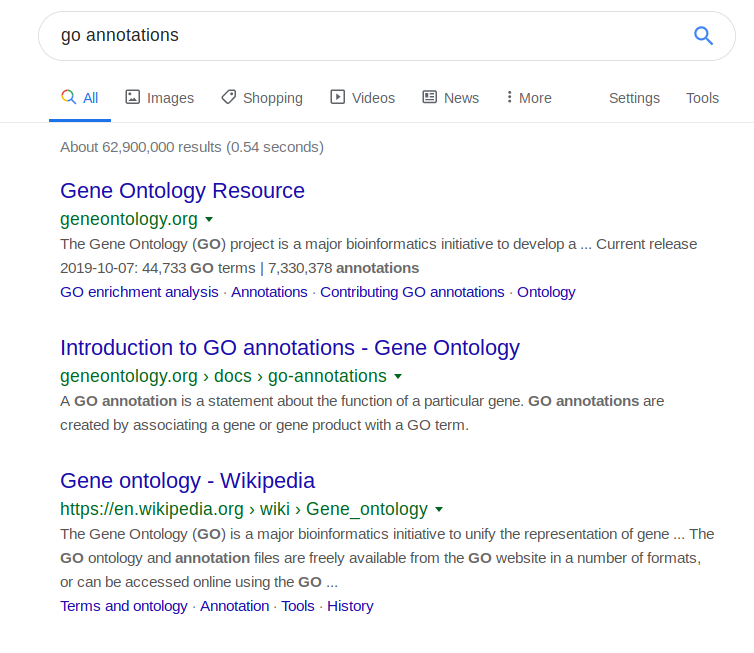
Task: Switch to the Images tab label
Action: tap(170, 98)
